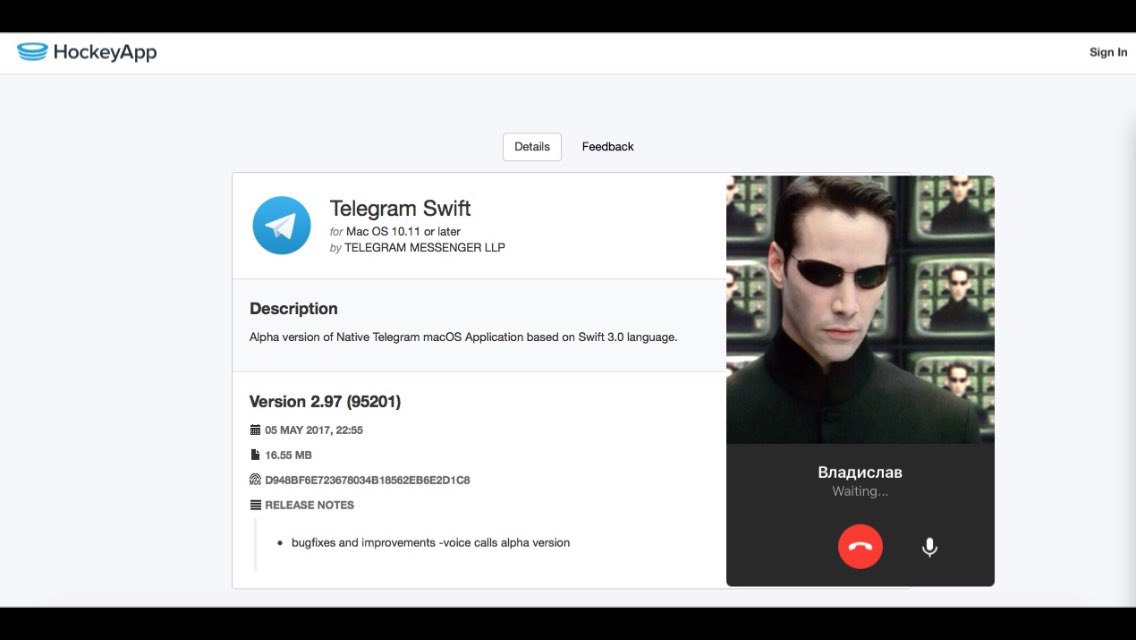Click the Telegram paper plane app icon

(281, 225)
